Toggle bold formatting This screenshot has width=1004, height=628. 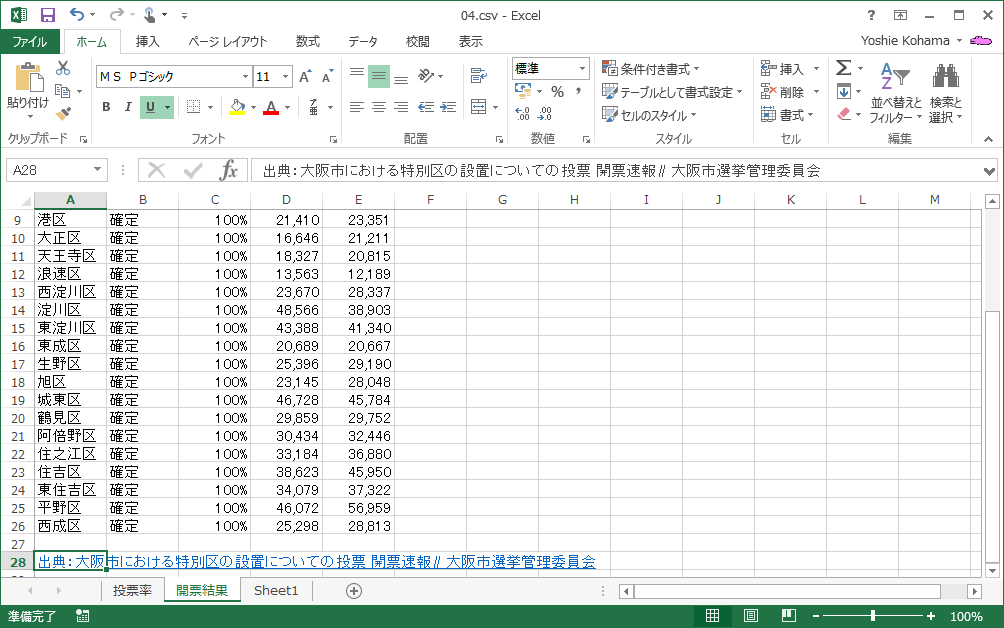(x=106, y=107)
